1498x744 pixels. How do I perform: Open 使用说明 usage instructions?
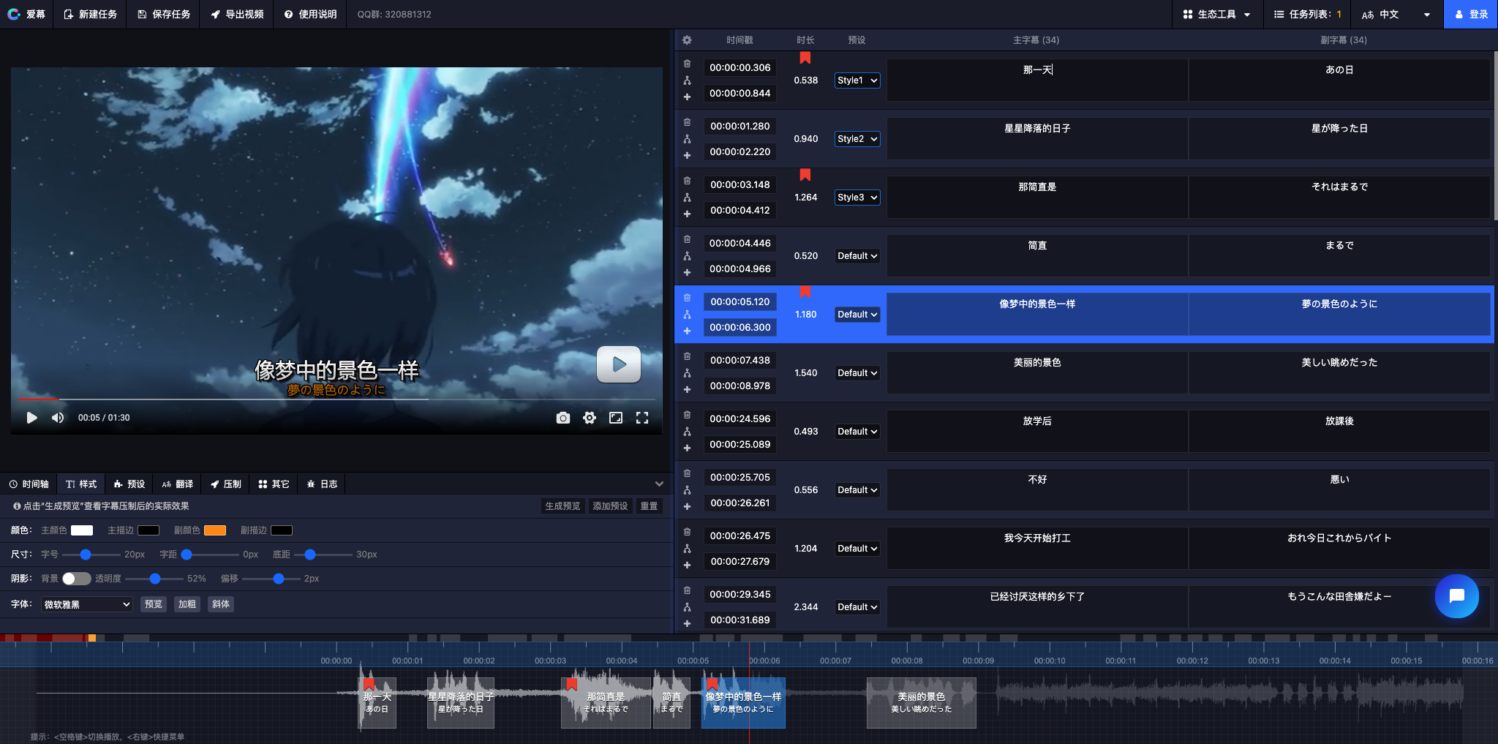(x=310, y=14)
